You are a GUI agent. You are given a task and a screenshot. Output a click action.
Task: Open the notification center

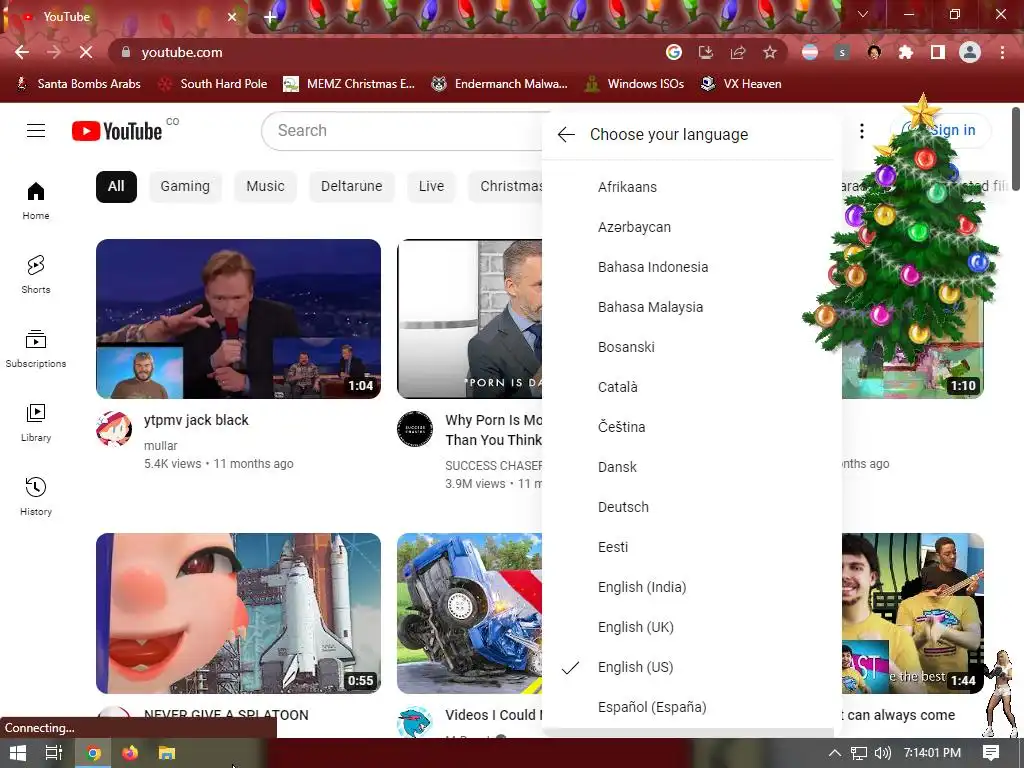(991, 753)
